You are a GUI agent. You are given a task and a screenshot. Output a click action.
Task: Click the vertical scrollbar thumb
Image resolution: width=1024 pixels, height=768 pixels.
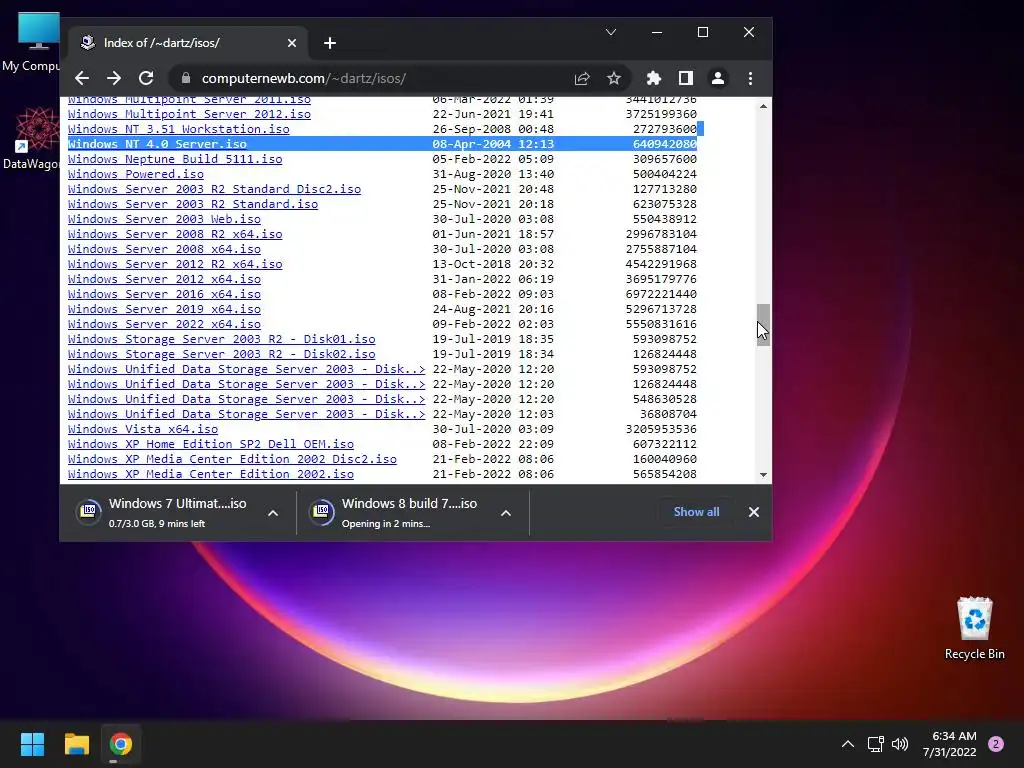coord(763,325)
